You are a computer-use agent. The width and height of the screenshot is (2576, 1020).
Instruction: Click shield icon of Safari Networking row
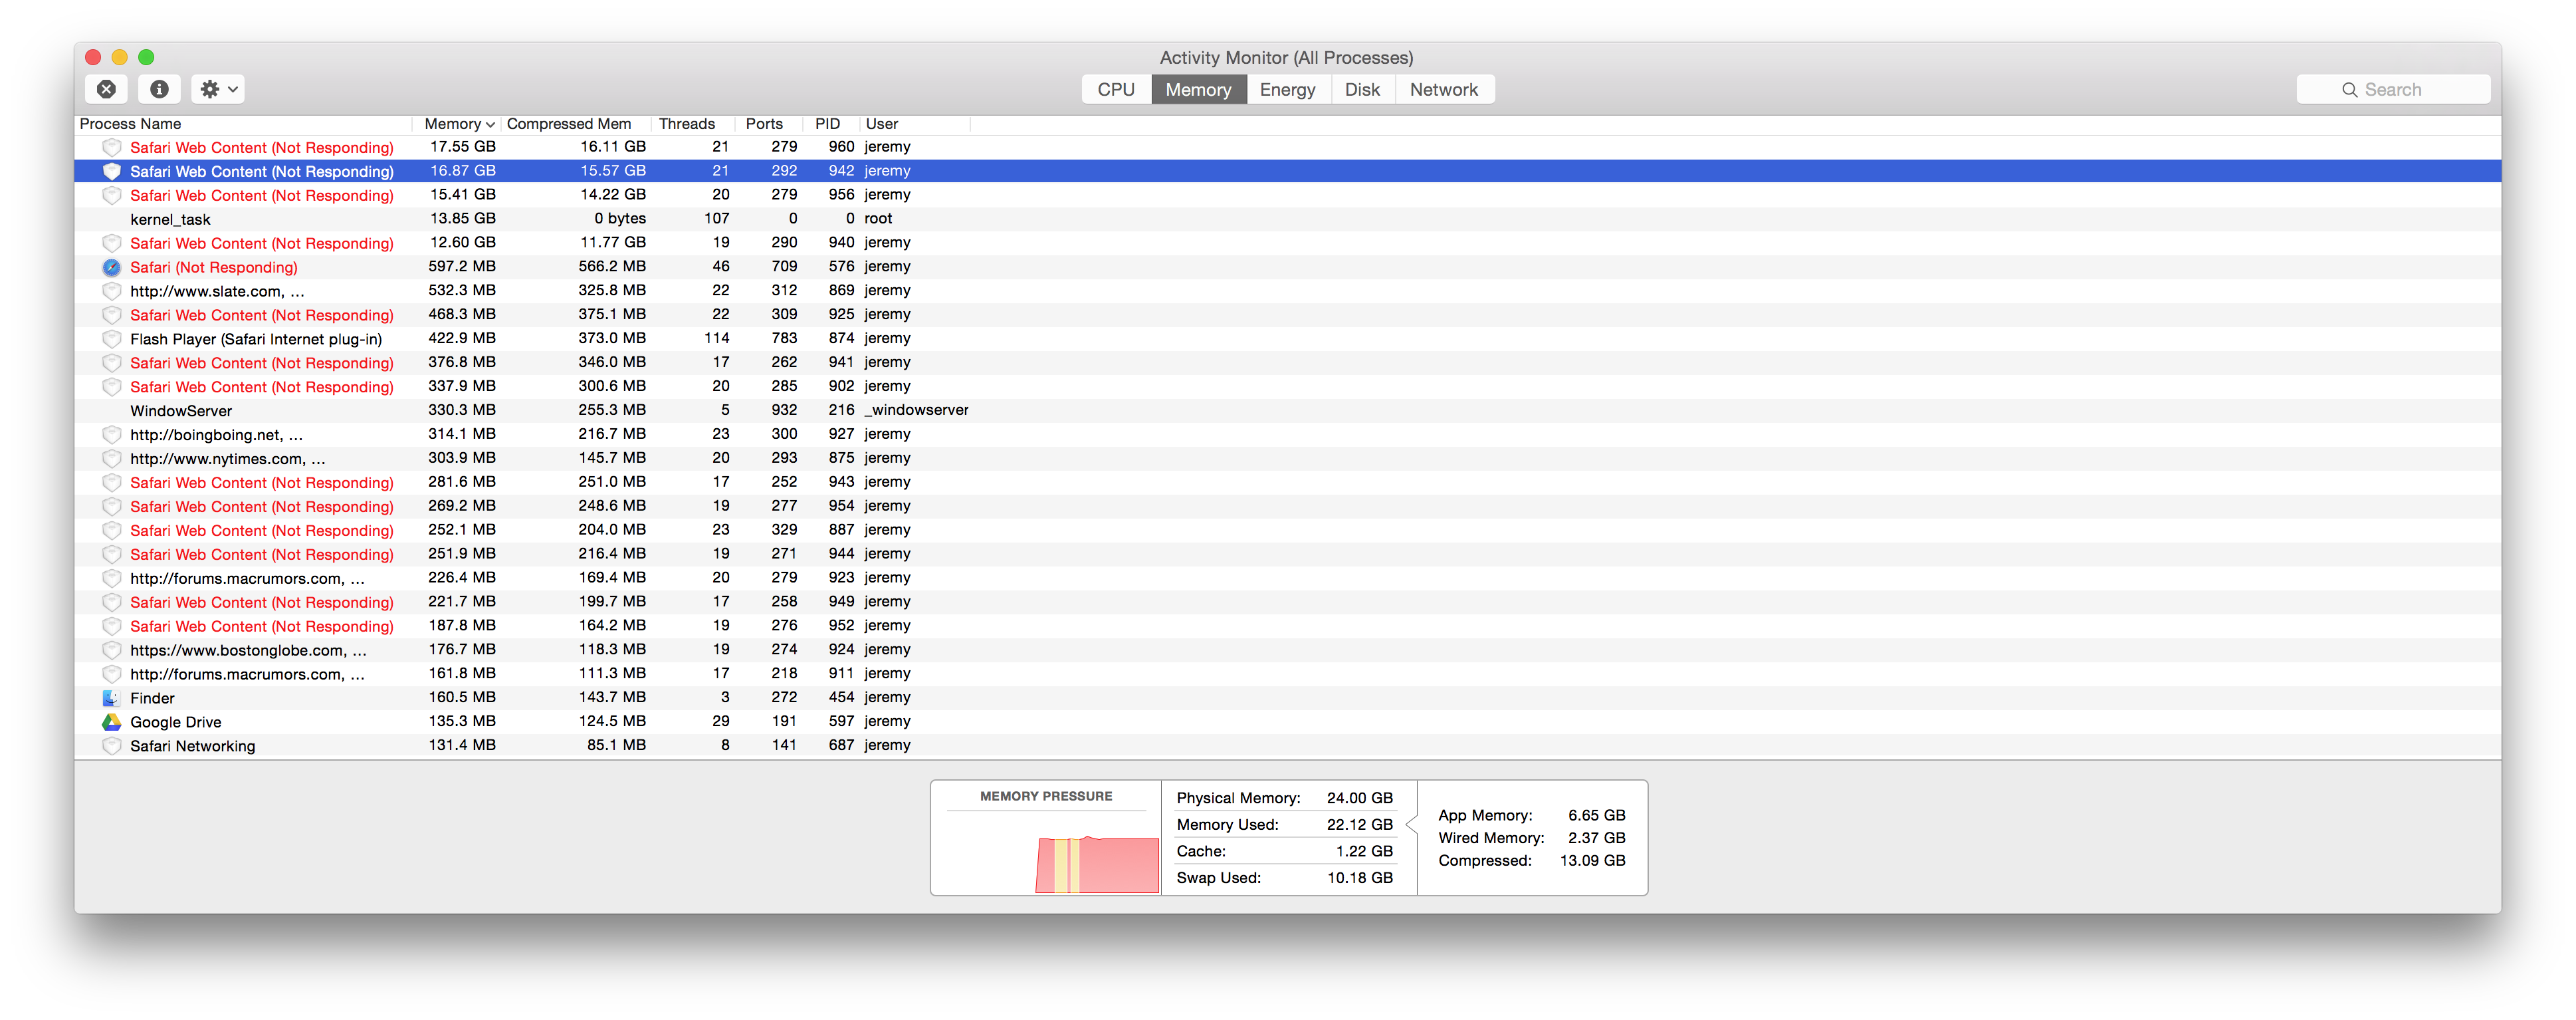[x=111, y=746]
